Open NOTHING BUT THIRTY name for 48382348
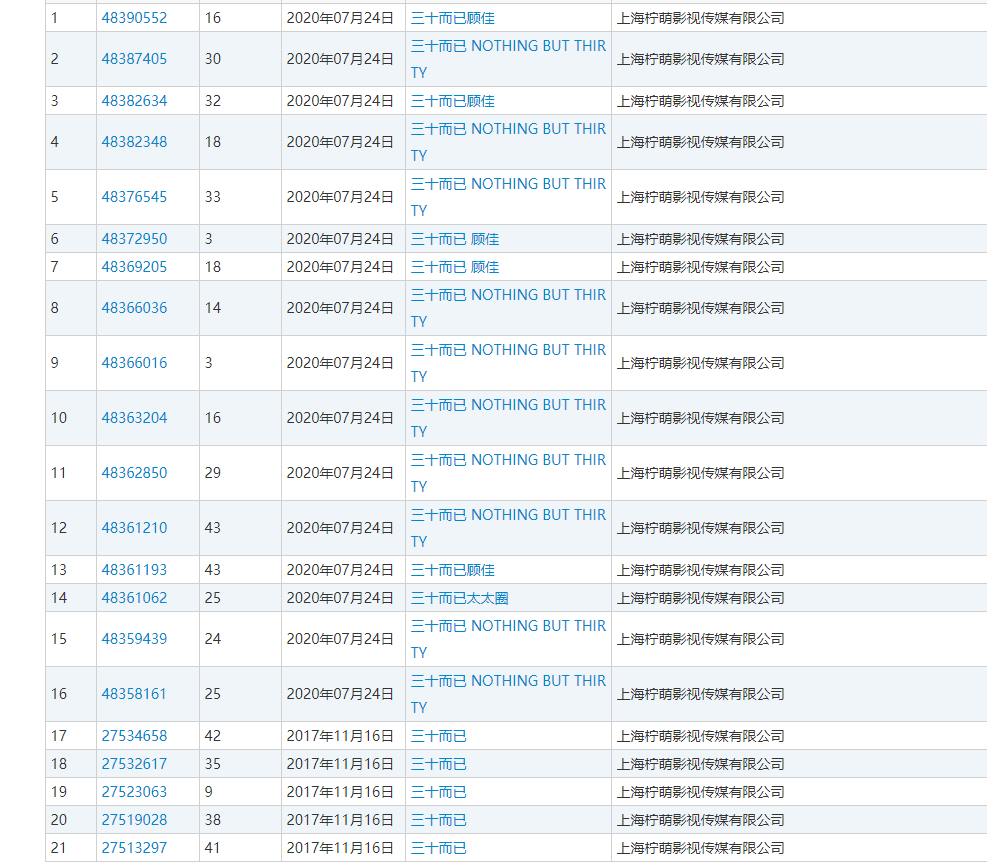 click(x=508, y=130)
